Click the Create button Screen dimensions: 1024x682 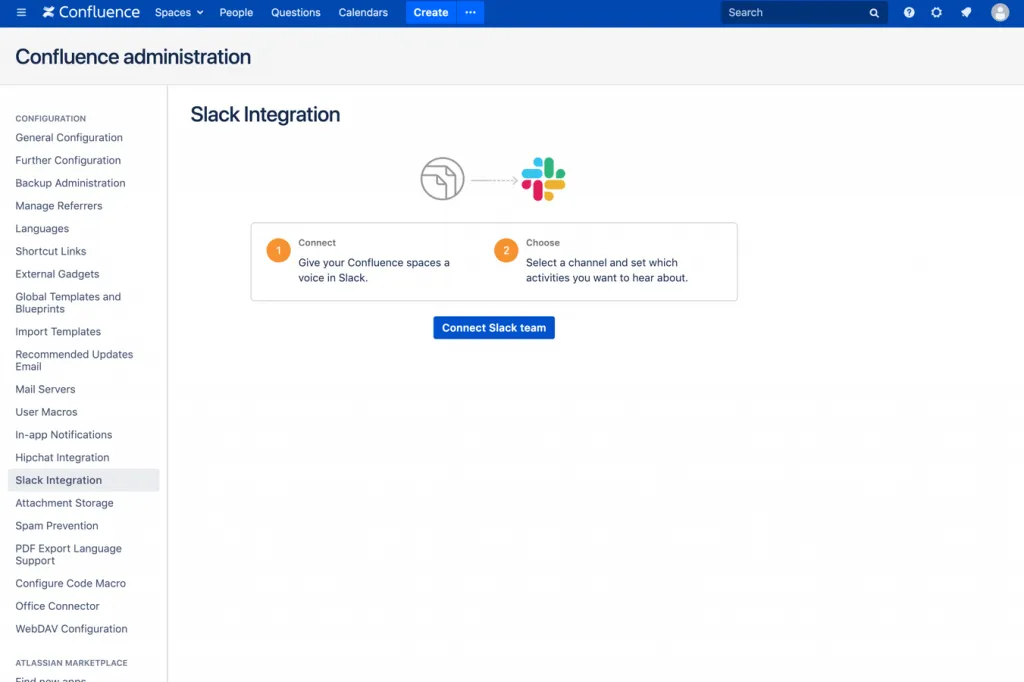[431, 12]
